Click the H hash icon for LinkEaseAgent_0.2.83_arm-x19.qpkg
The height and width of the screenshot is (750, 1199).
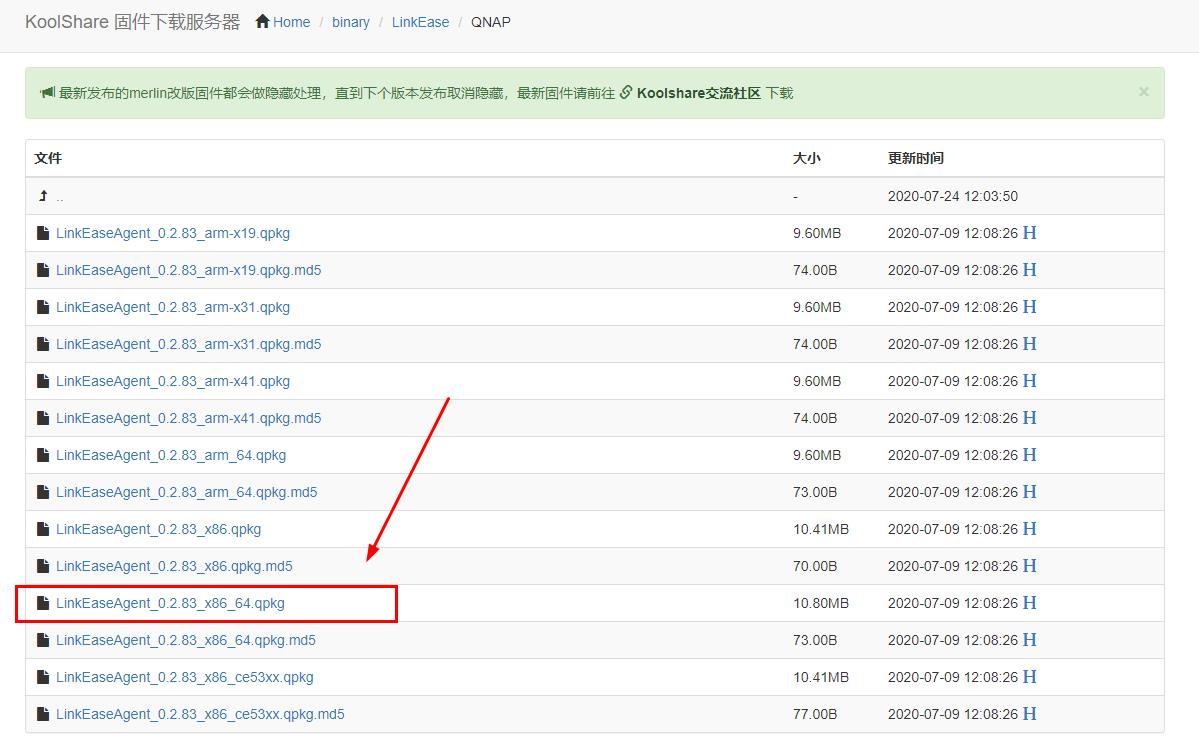[x=1029, y=233]
